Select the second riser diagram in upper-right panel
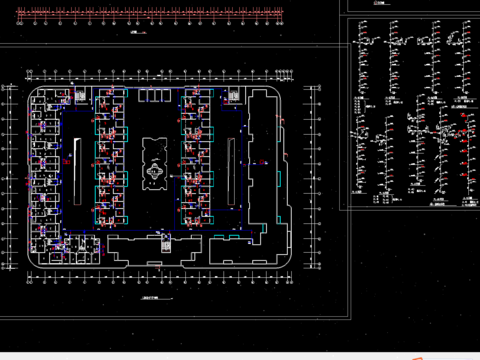The width and height of the screenshot is (480, 360). (x=395, y=58)
